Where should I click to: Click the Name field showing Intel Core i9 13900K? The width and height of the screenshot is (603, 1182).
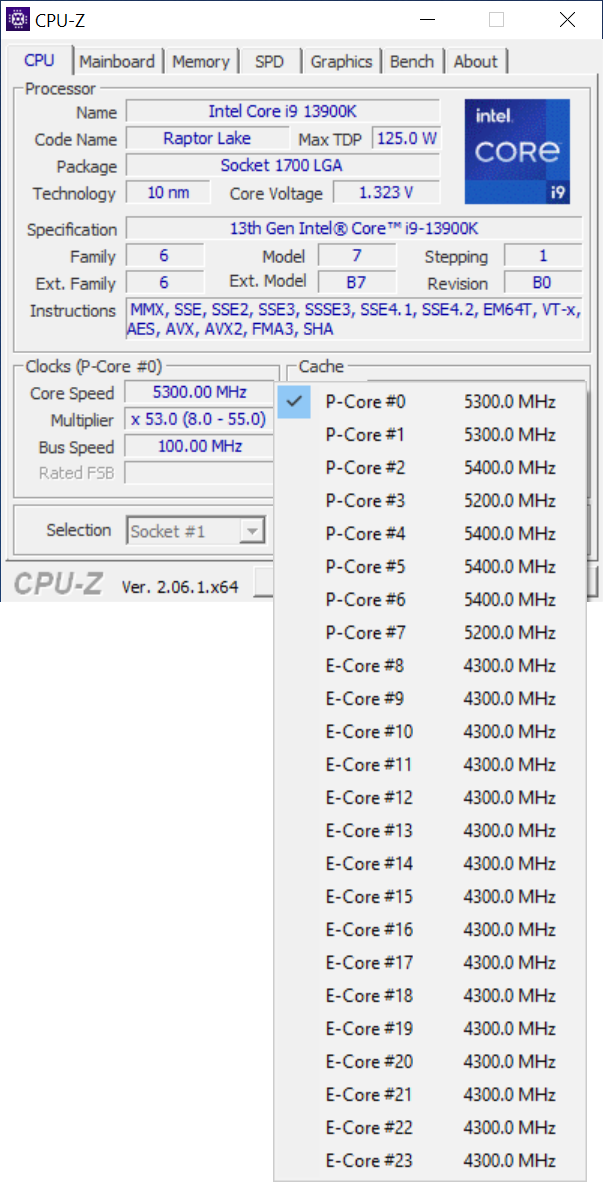pyautogui.click(x=283, y=112)
